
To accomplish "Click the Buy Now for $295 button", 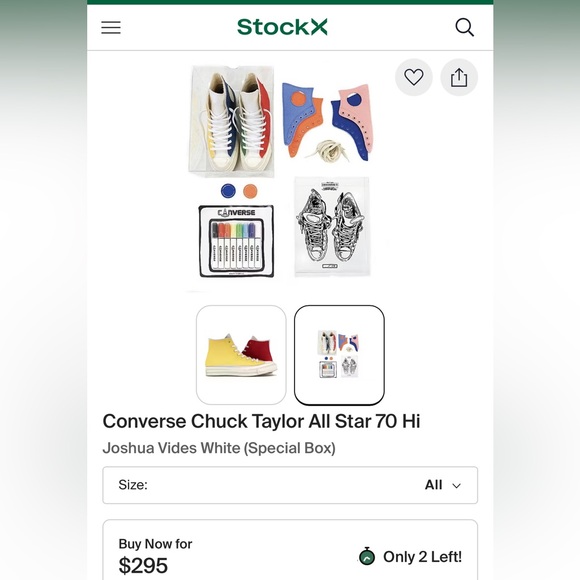I will pos(290,550).
